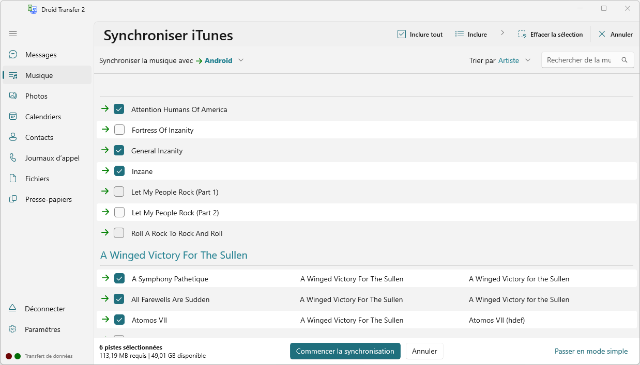The width and height of the screenshot is (640, 365).
Task: Click Inclure tout toolbar button
Action: 420,34
